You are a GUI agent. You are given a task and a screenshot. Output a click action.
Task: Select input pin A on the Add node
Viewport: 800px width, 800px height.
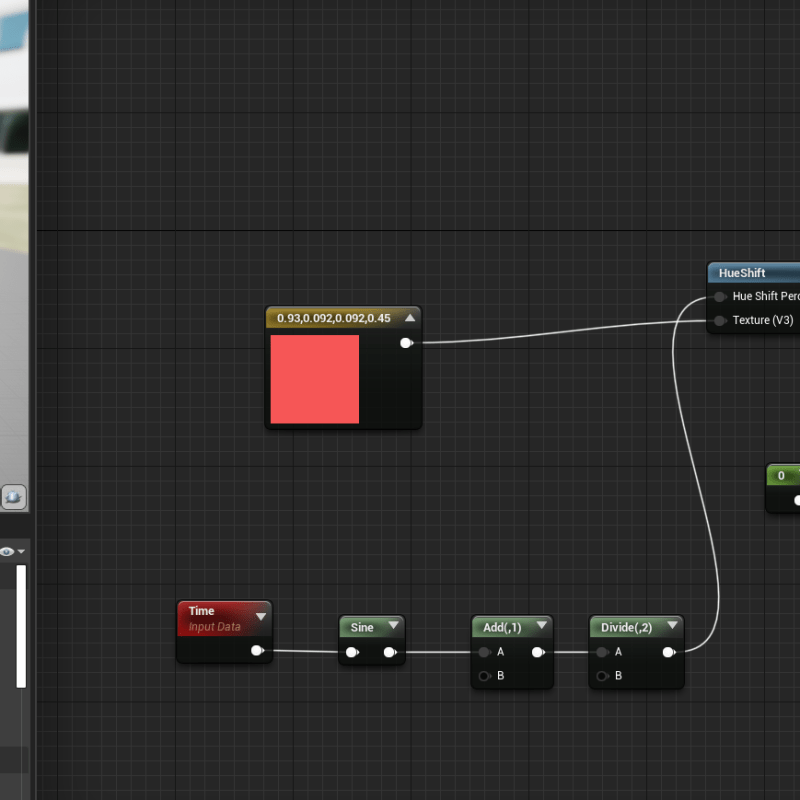pos(485,652)
